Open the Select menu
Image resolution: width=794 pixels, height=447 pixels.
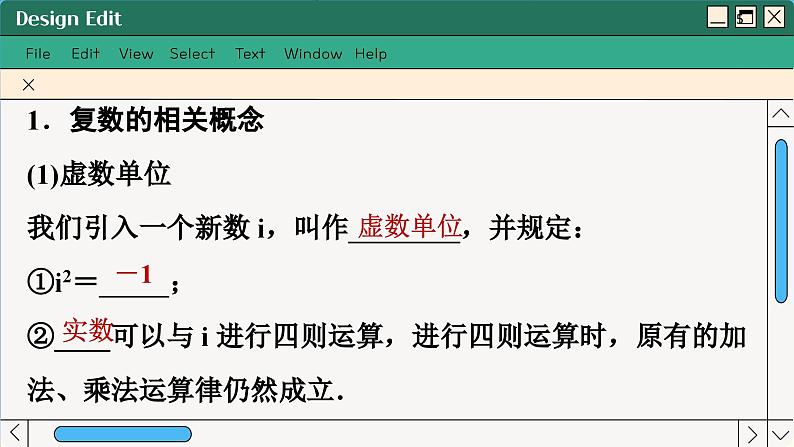coord(192,54)
